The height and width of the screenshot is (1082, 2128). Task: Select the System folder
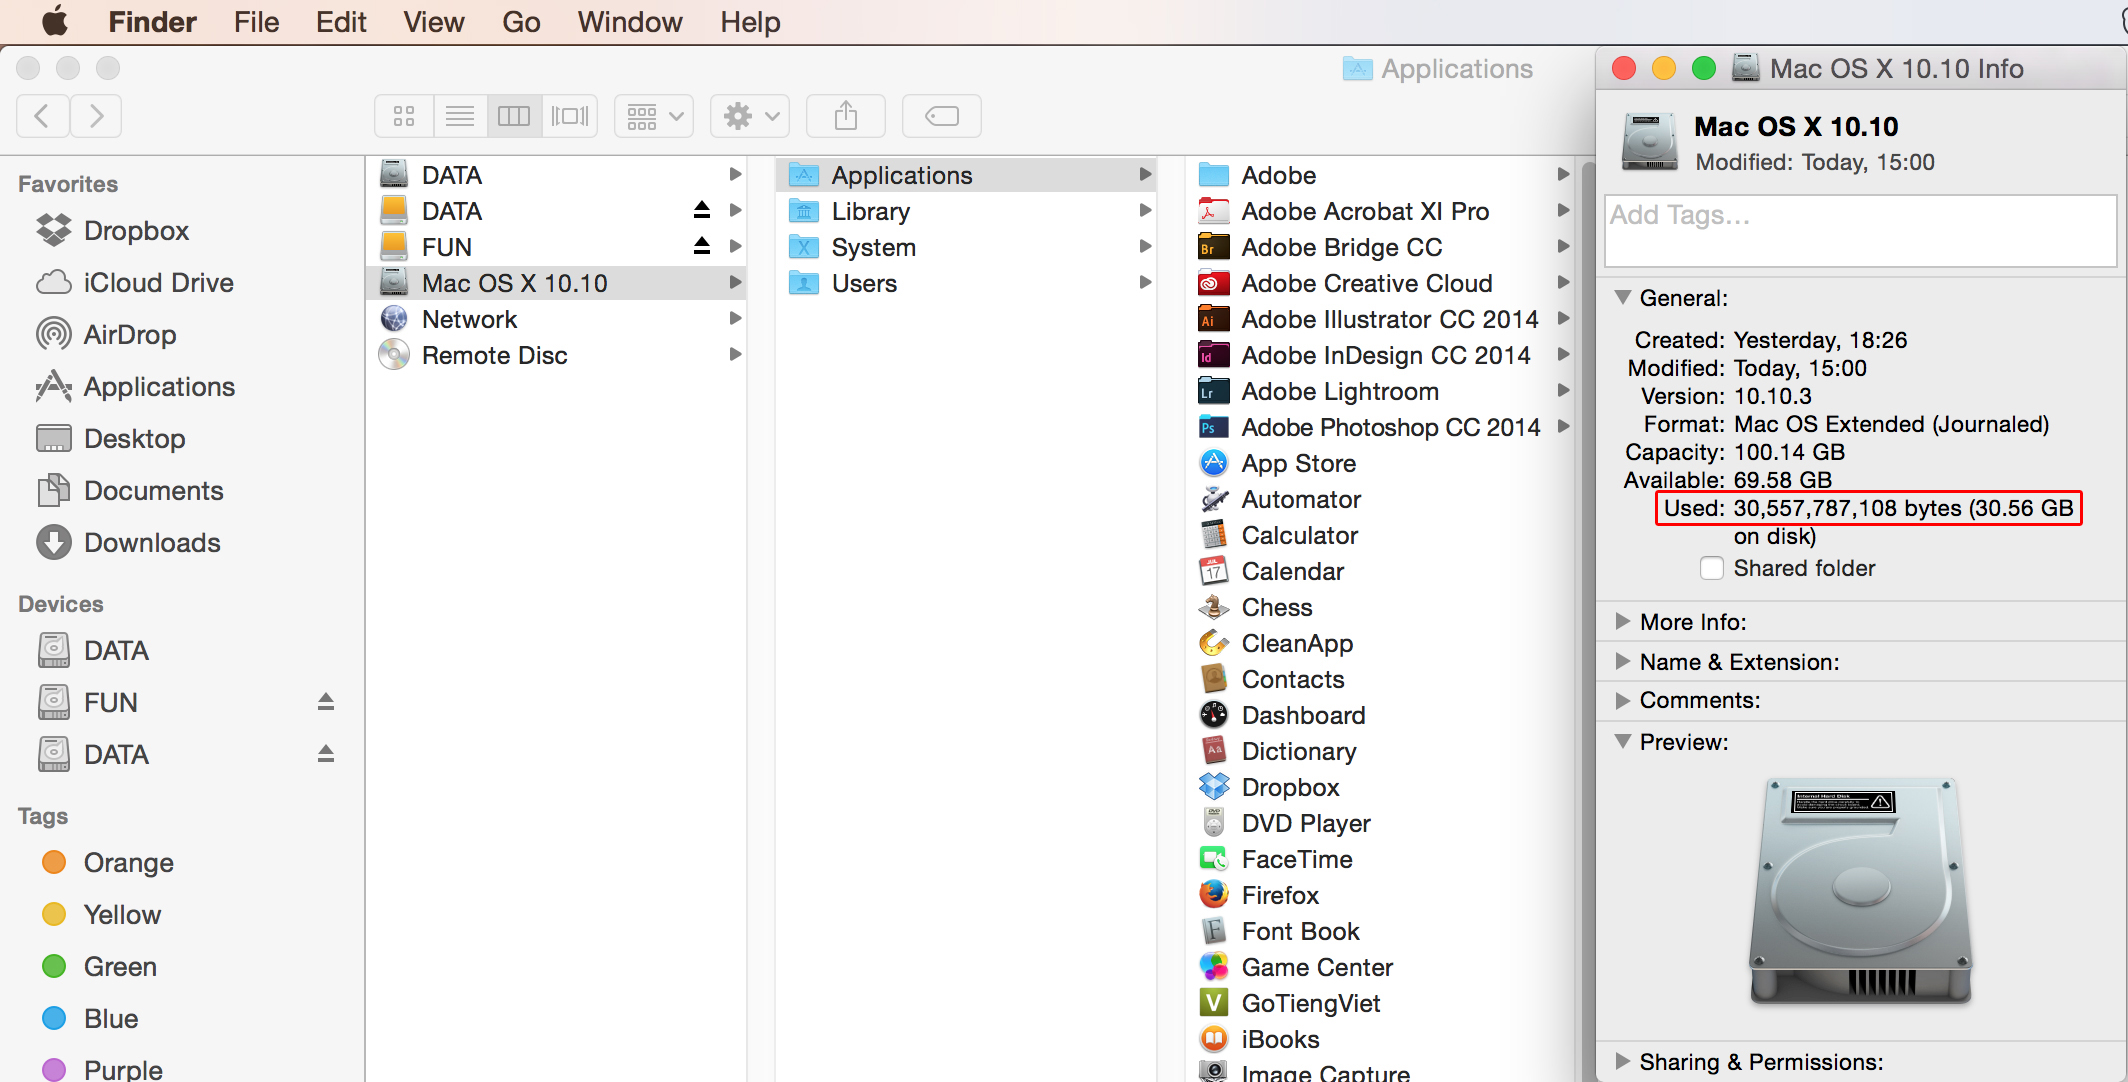tap(966, 247)
